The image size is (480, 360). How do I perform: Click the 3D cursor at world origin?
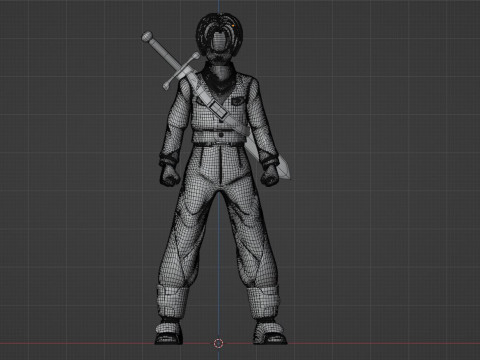(x=218, y=343)
